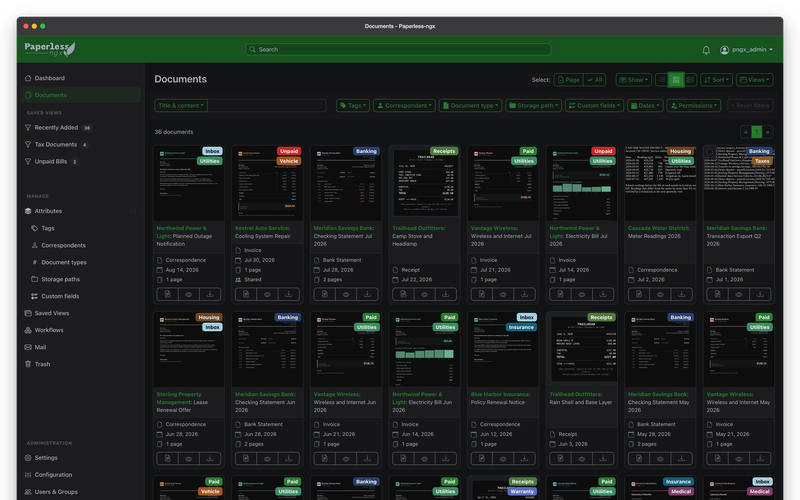Toggle preview eye for Lease Renewal Offer
800x500 pixels.
(189, 458)
